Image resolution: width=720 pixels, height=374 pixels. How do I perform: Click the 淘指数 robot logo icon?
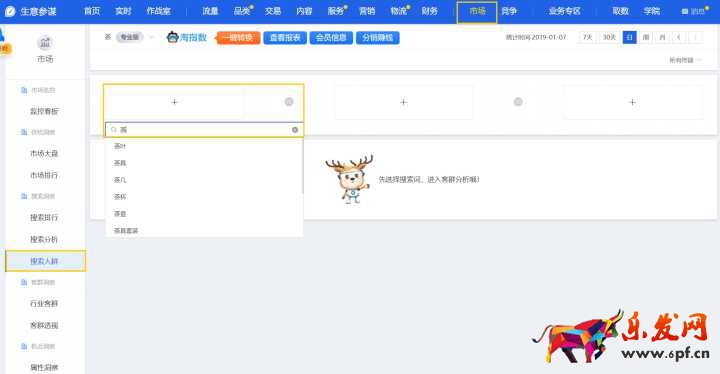(173, 37)
